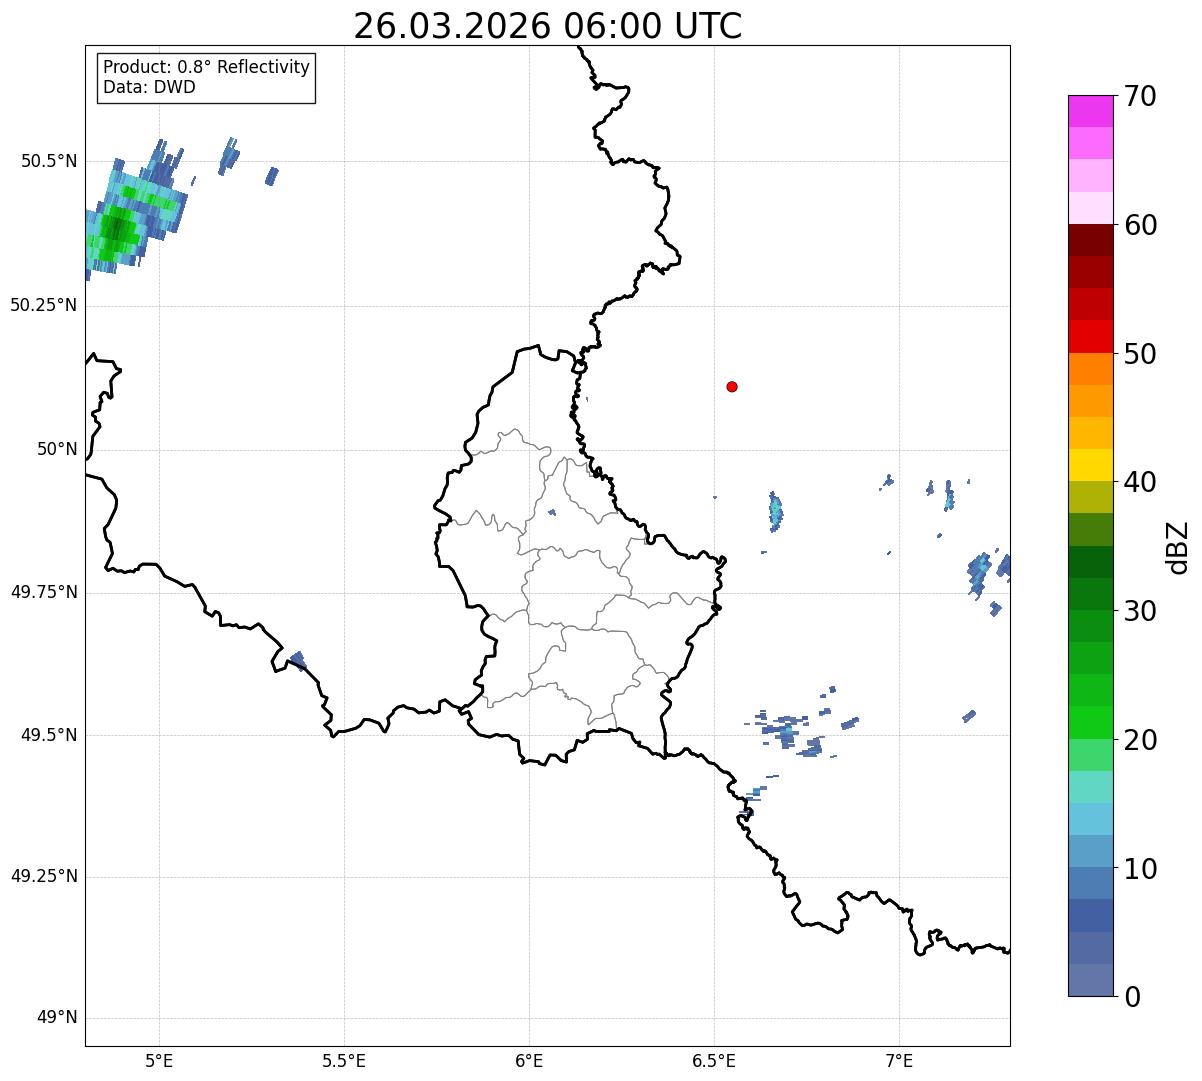1202x1081 pixels.
Task: Click the colorbar tick label 10
Action: coord(1140,870)
